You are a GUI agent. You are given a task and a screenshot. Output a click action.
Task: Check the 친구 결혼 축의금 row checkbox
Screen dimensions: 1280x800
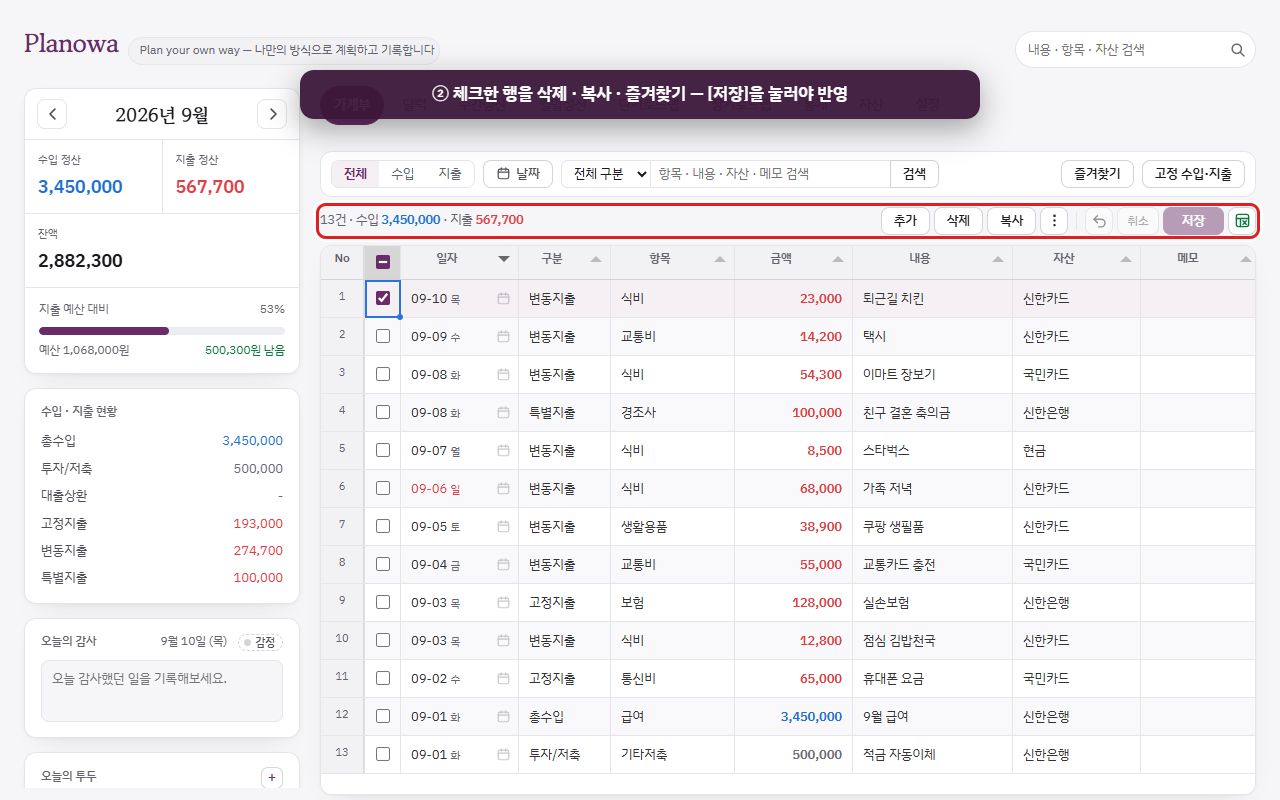tap(383, 412)
